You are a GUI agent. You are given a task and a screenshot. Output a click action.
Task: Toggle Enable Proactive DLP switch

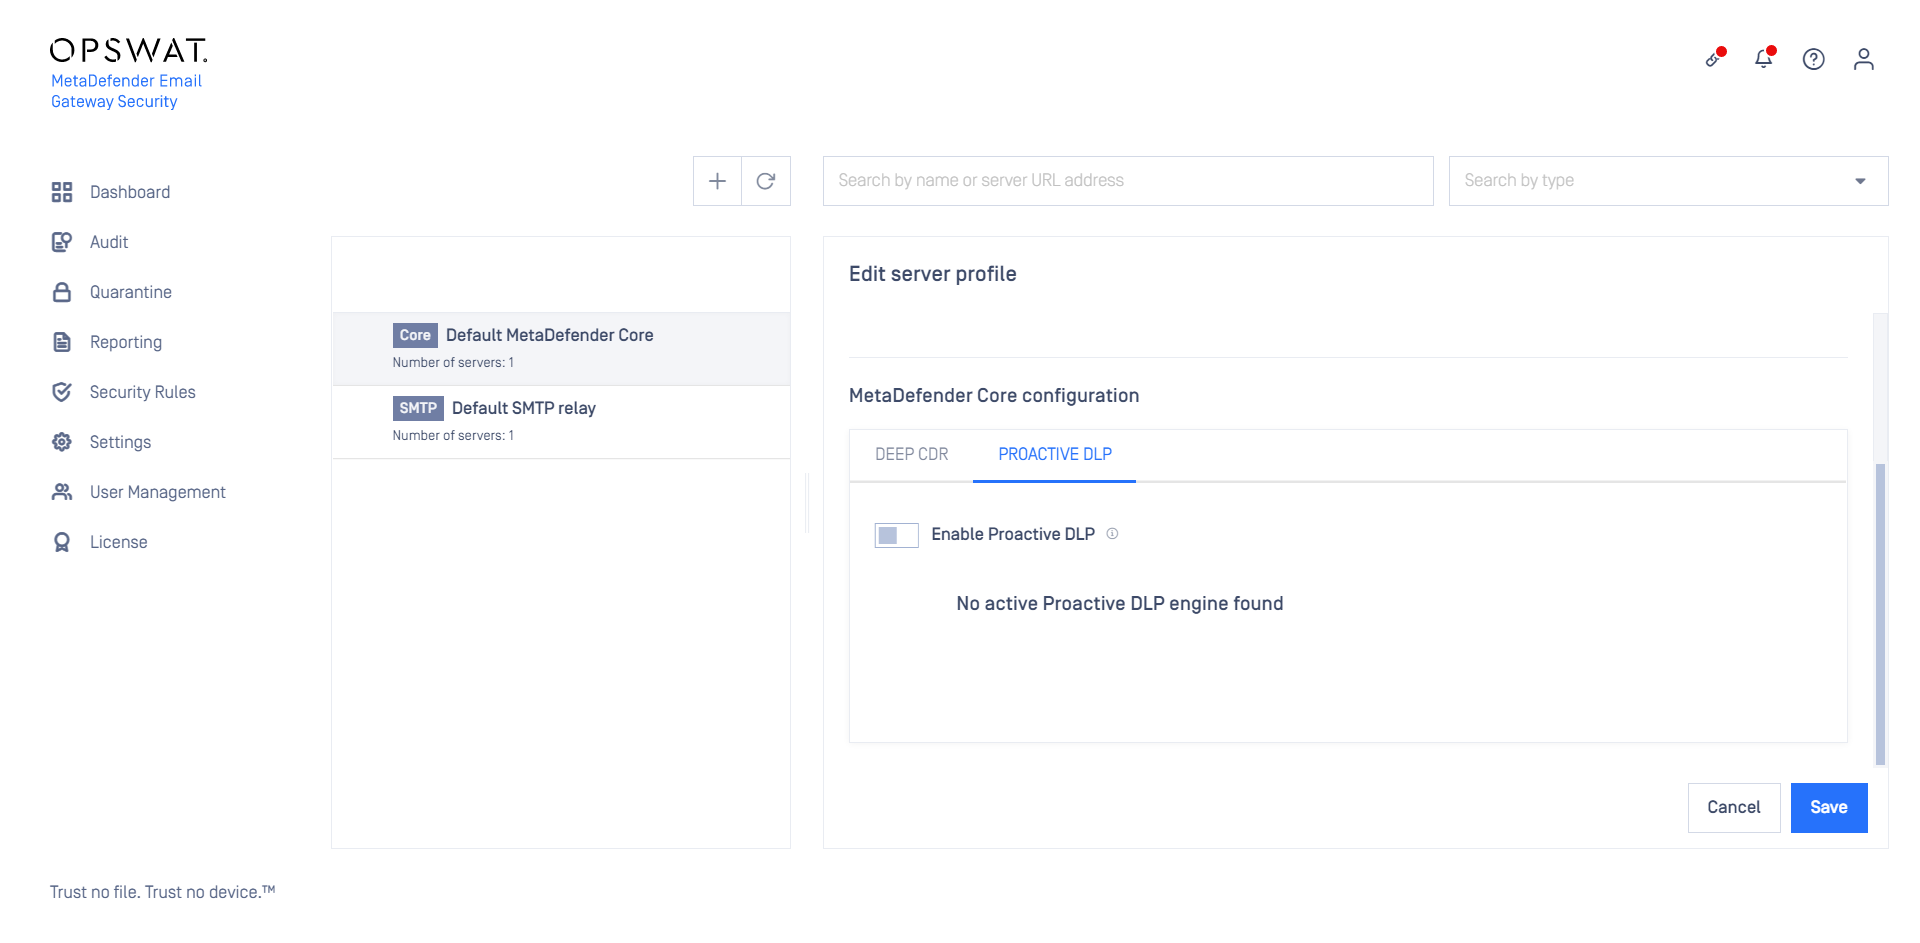896,535
